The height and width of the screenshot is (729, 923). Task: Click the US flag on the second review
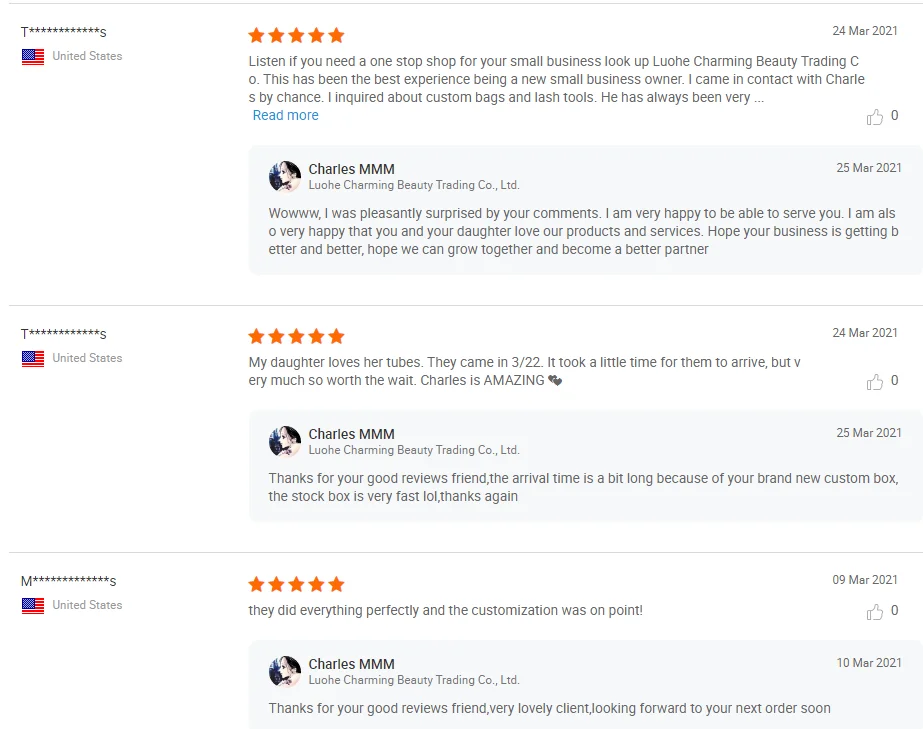pos(33,358)
